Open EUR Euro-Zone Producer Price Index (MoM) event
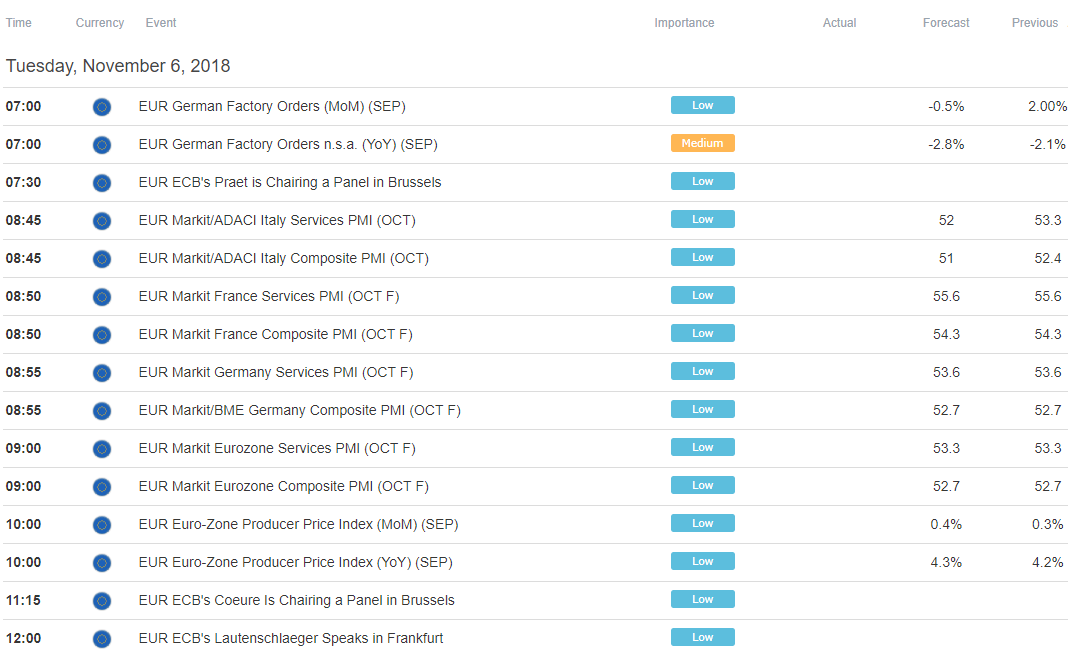The image size is (1068, 654). 298,525
